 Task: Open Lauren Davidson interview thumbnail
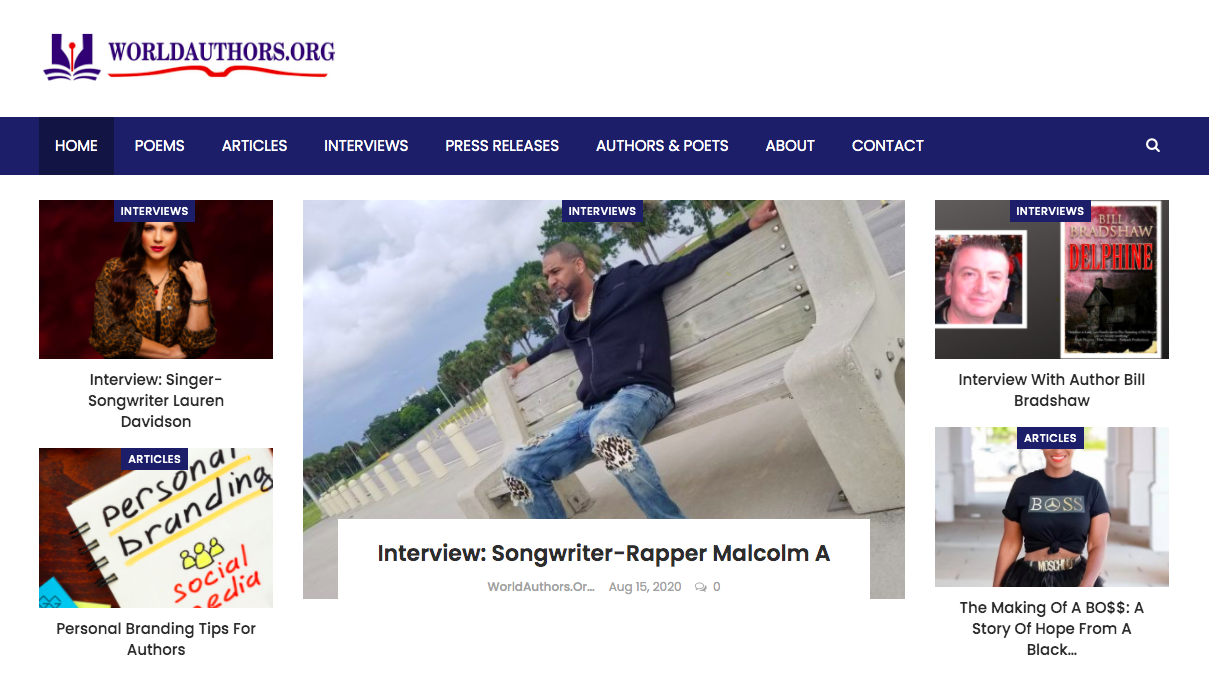coord(156,279)
